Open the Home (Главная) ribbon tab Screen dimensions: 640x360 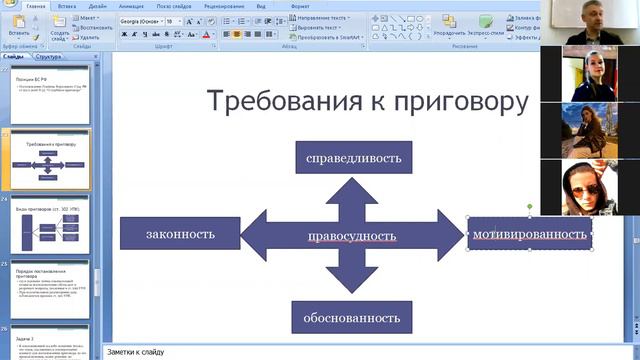click(36, 6)
